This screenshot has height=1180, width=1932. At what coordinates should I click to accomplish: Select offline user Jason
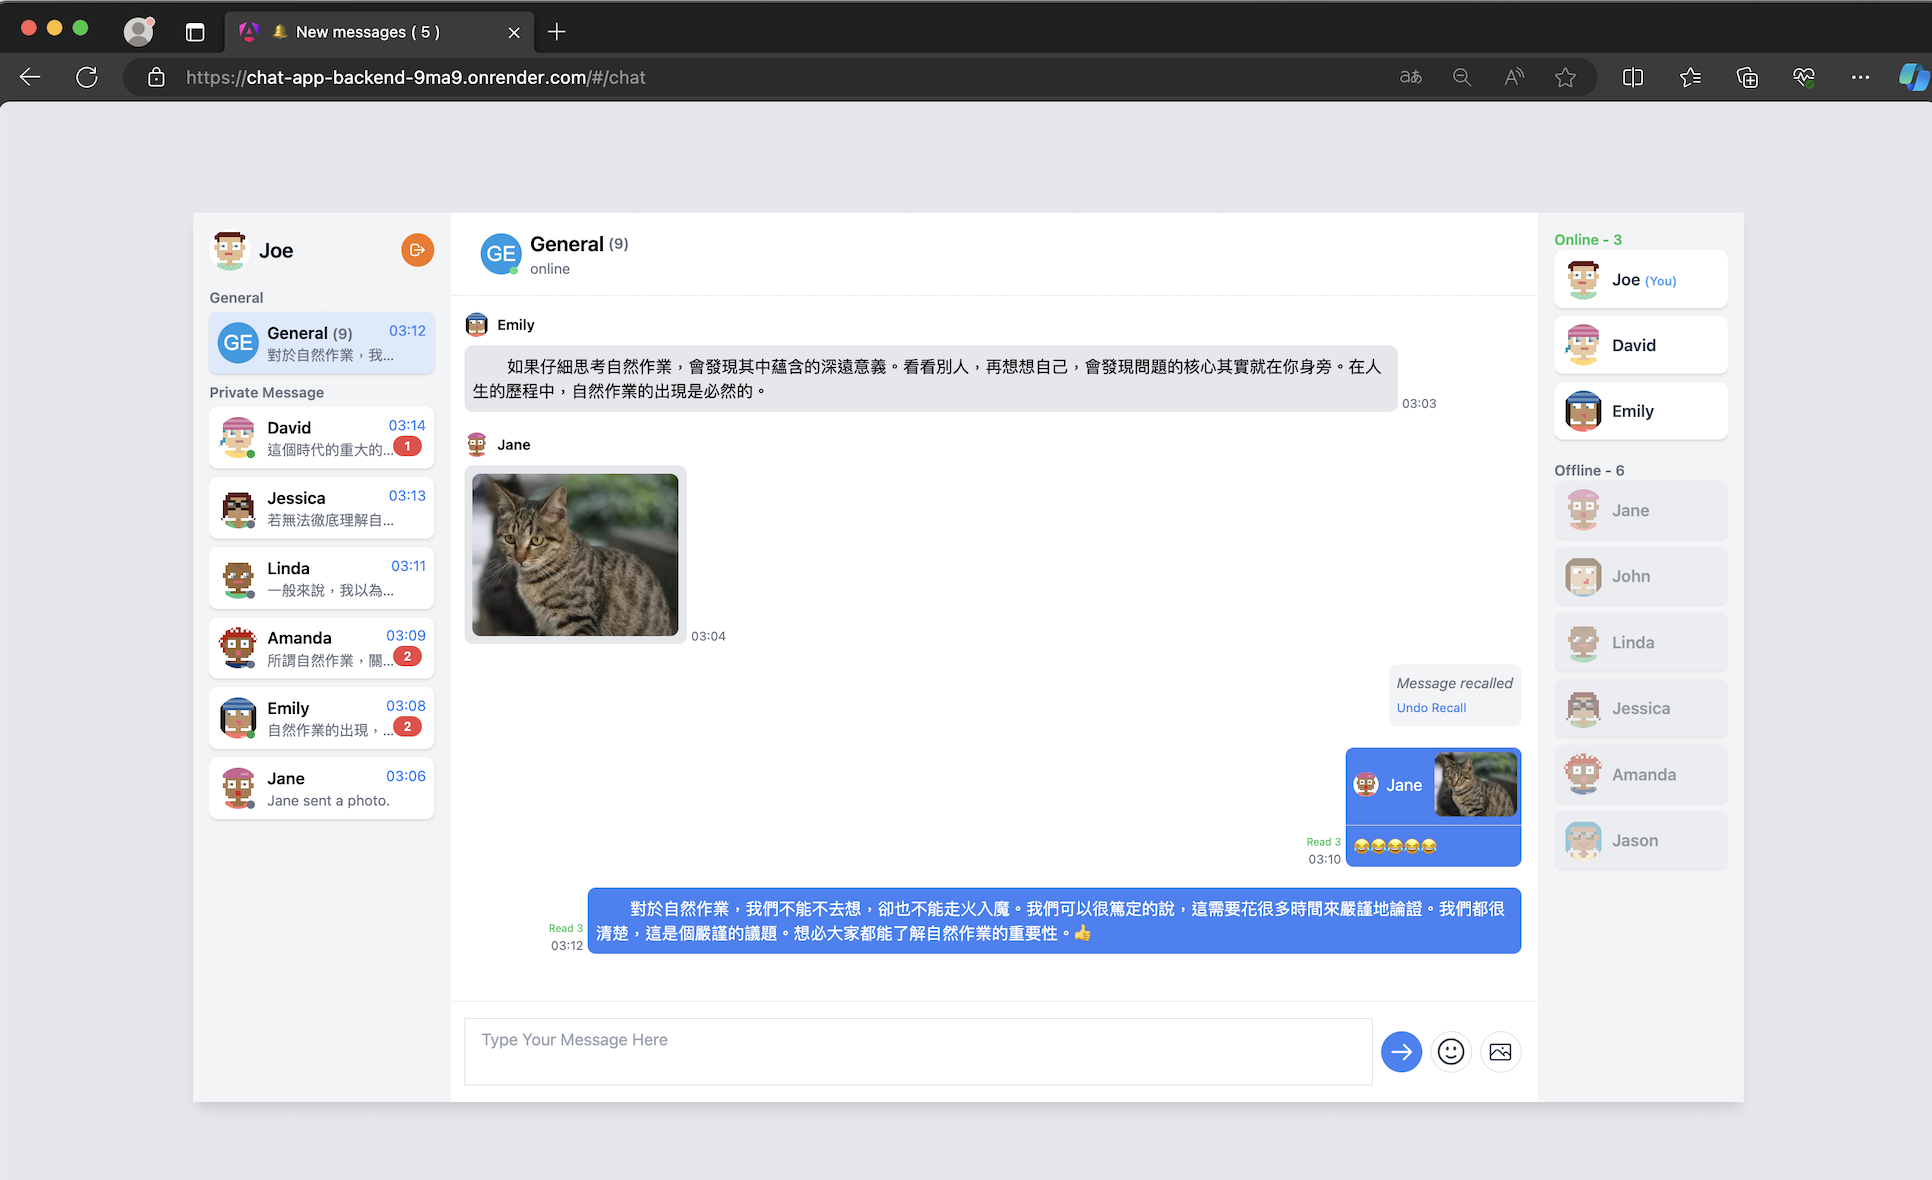(1640, 841)
